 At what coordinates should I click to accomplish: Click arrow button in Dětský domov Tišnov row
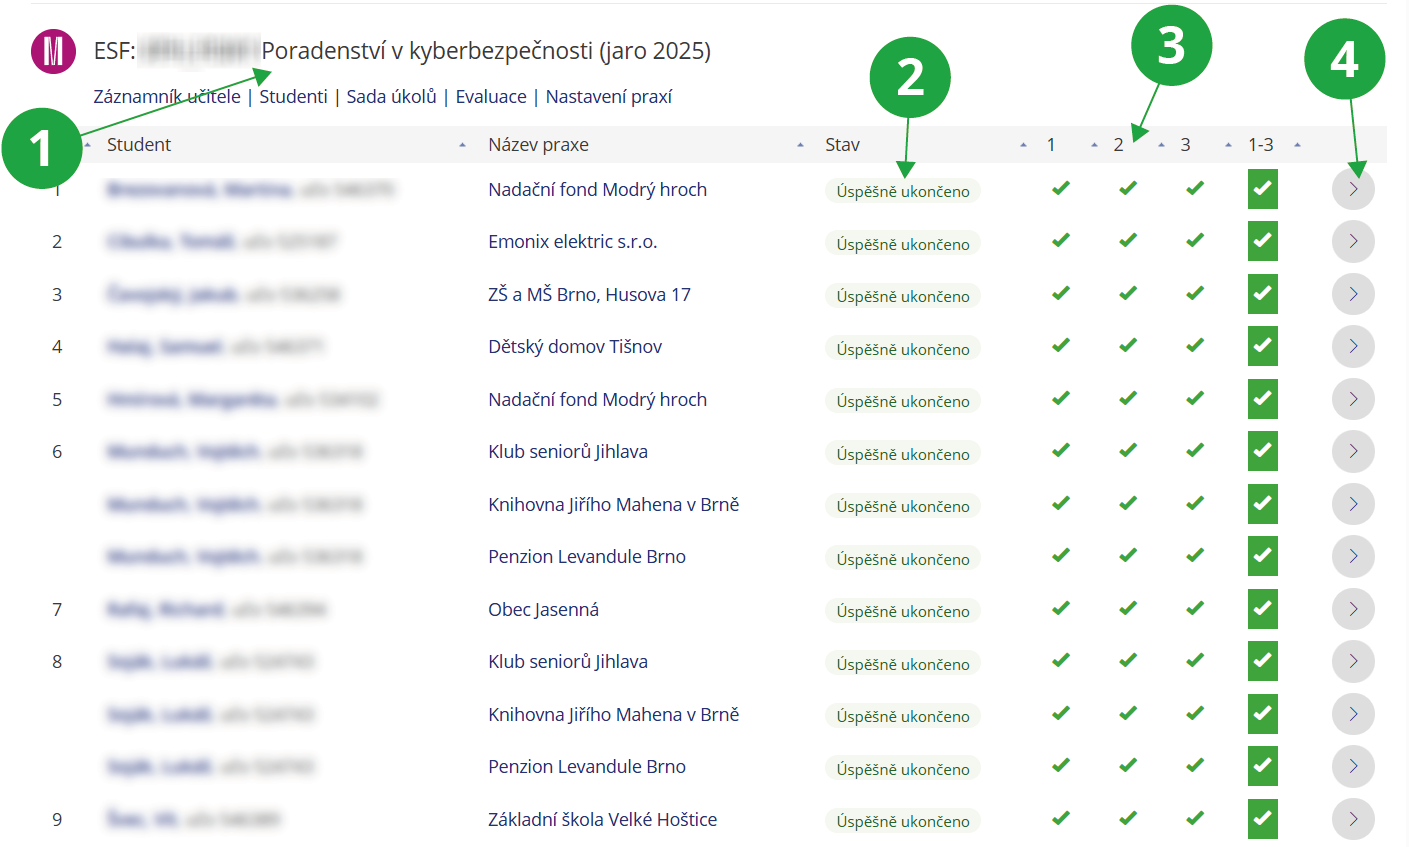tap(1353, 347)
